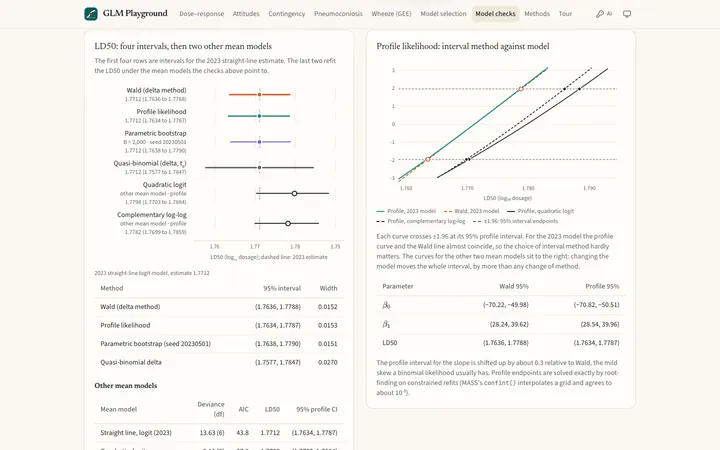720x450 pixels.
Task: Open the Pneumoconiosis tab
Action: coord(338,14)
